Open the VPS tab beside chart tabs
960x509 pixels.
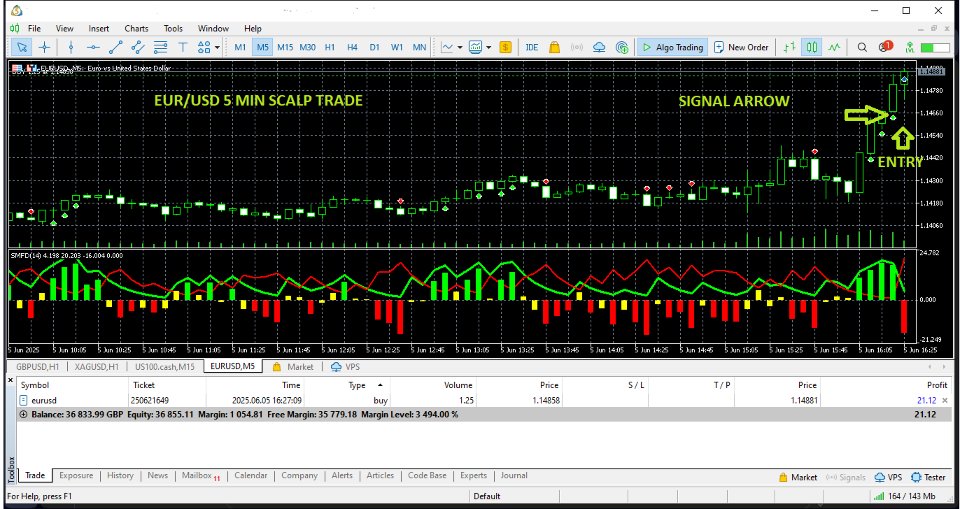point(345,367)
